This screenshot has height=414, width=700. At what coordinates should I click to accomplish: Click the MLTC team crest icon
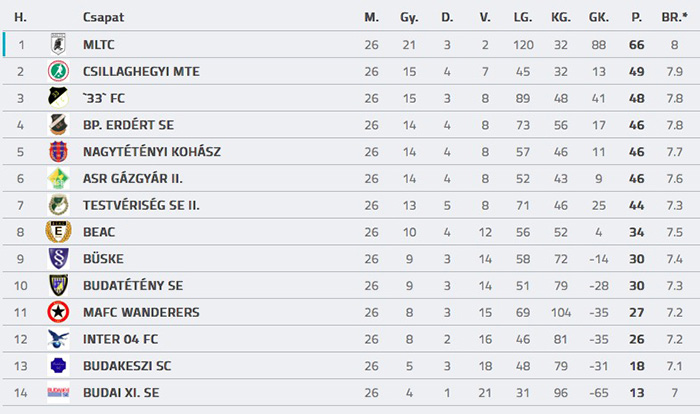tap(58, 44)
